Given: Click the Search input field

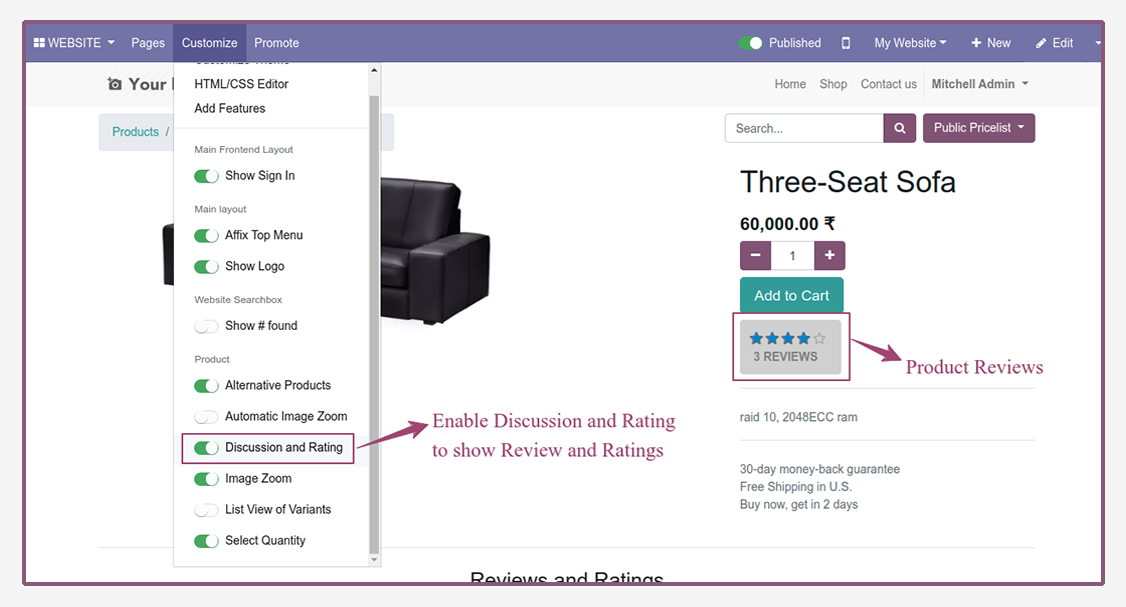Looking at the screenshot, I should 804,128.
